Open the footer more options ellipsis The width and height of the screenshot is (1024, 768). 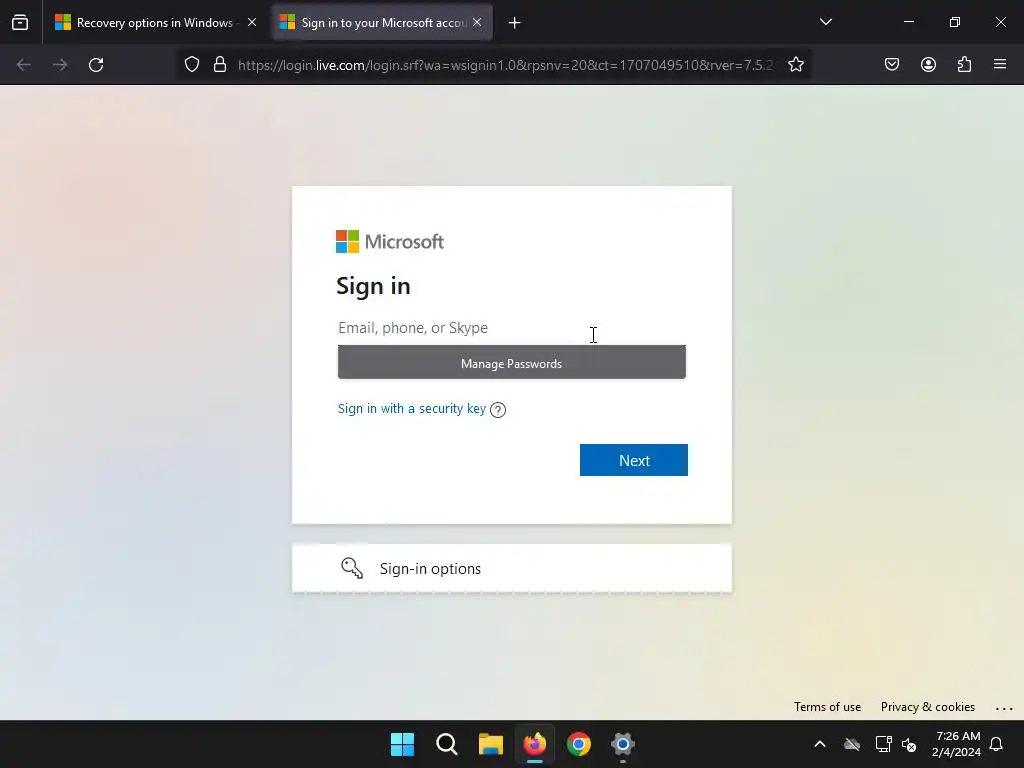[x=1004, y=707]
